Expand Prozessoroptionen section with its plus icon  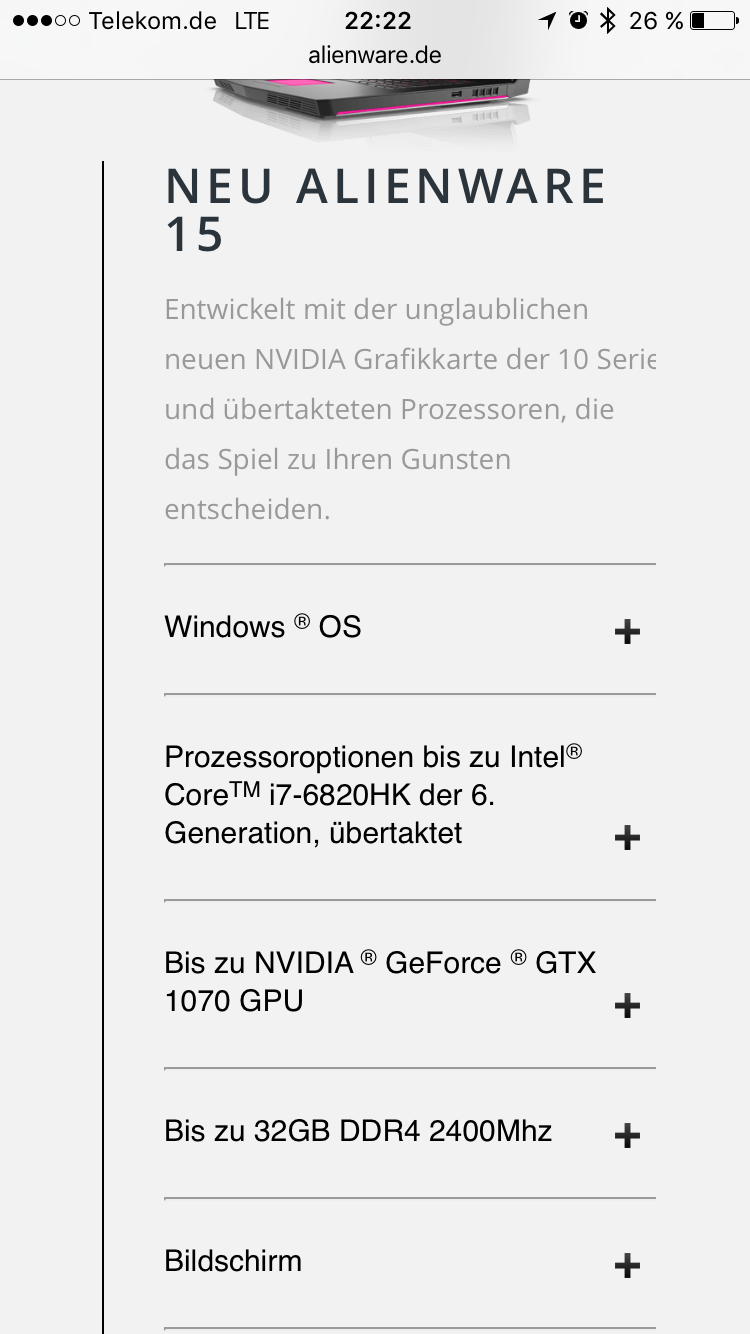coord(627,837)
